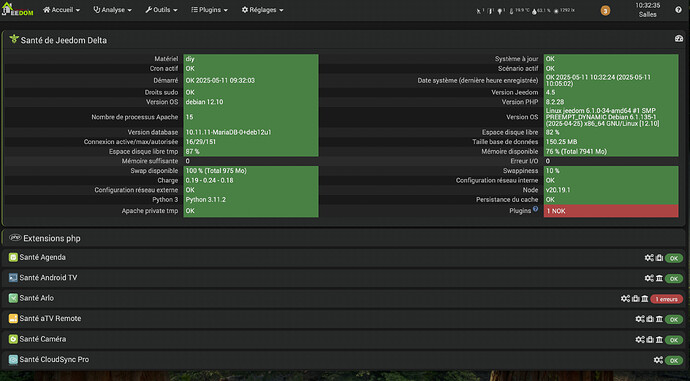Click the temperature summary icon in top bar
The height and width of the screenshot is (381, 690).
511,11
